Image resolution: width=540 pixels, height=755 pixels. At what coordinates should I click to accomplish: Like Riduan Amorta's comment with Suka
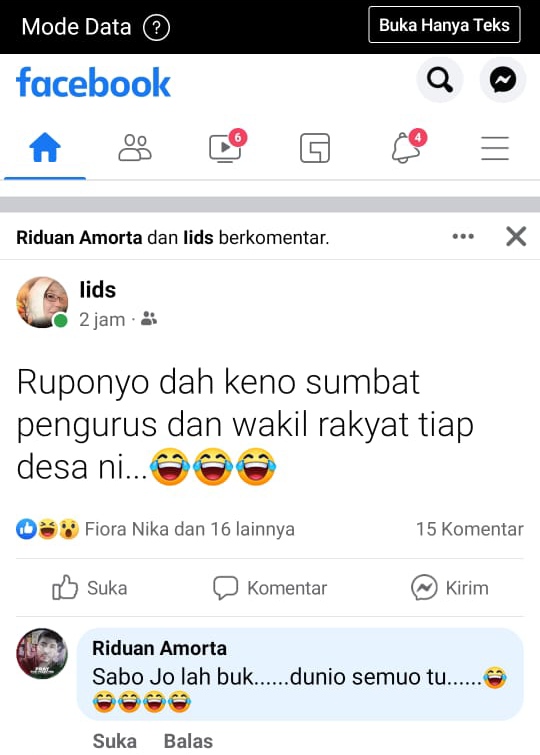pos(115,741)
